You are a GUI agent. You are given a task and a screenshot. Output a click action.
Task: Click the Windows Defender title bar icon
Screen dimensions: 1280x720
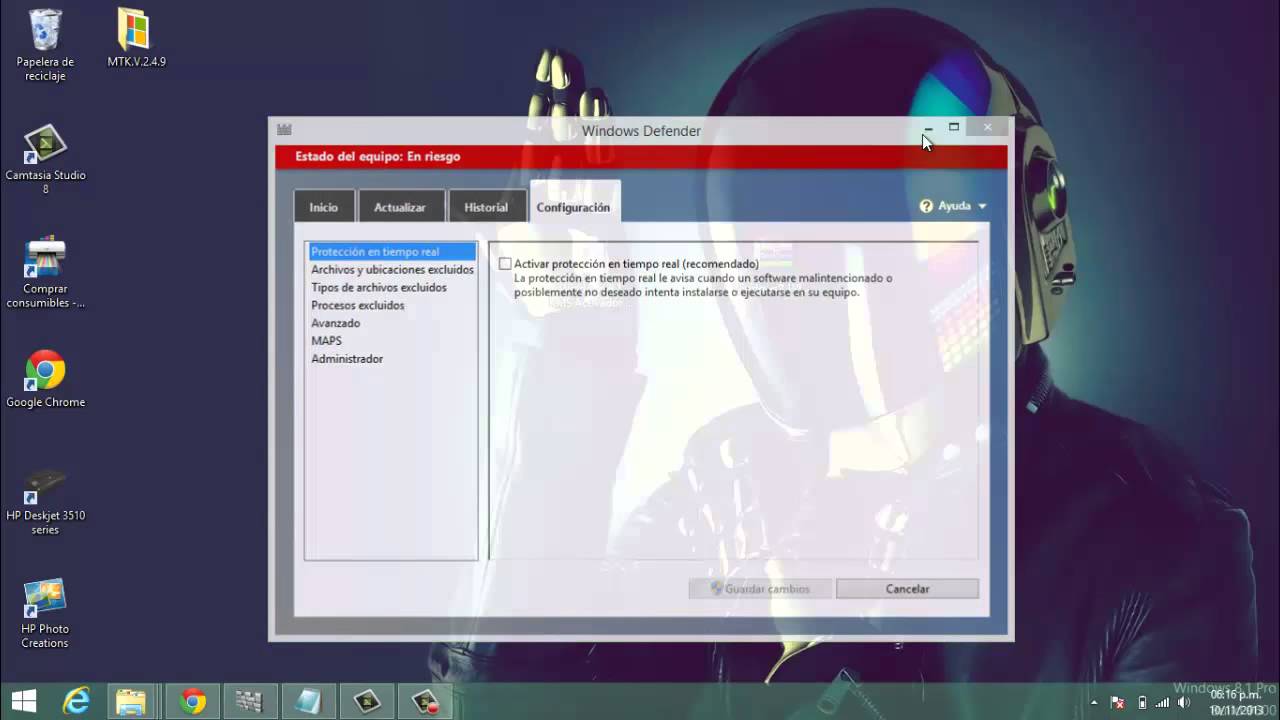(284, 129)
